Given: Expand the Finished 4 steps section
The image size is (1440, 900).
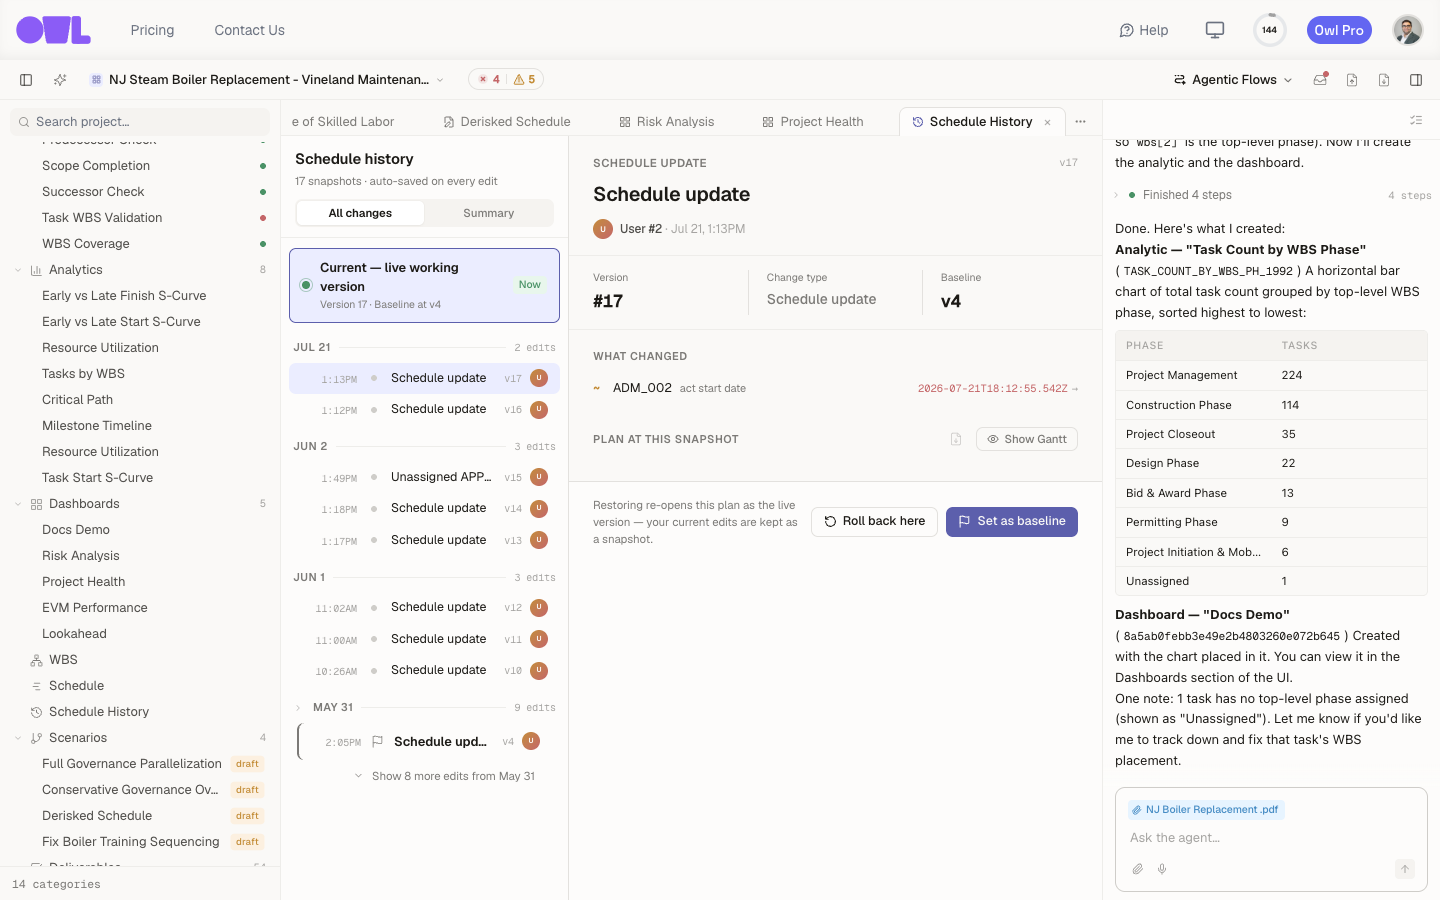Looking at the screenshot, I should [x=1116, y=195].
